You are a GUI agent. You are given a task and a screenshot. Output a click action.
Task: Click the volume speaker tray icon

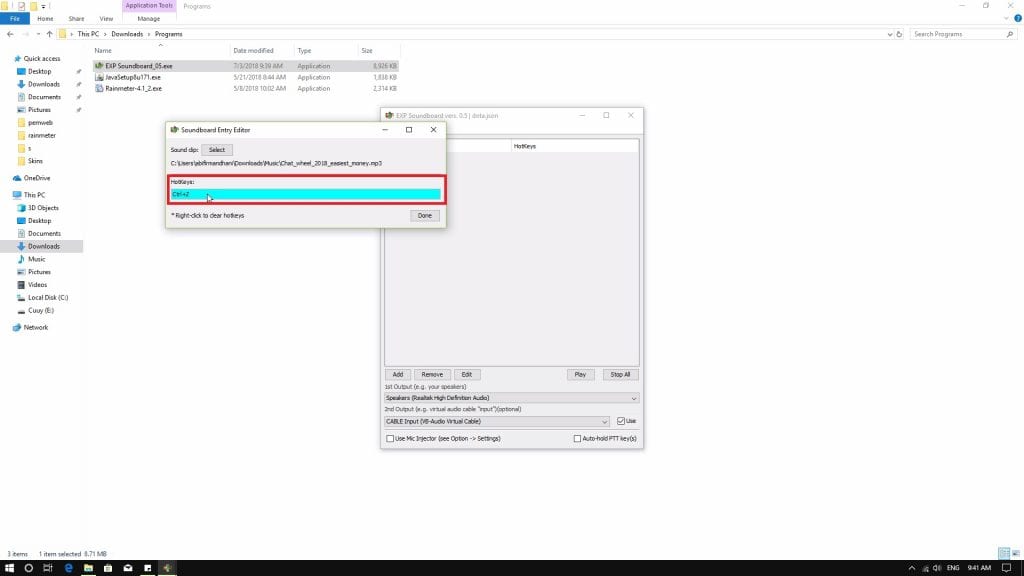tap(937, 568)
